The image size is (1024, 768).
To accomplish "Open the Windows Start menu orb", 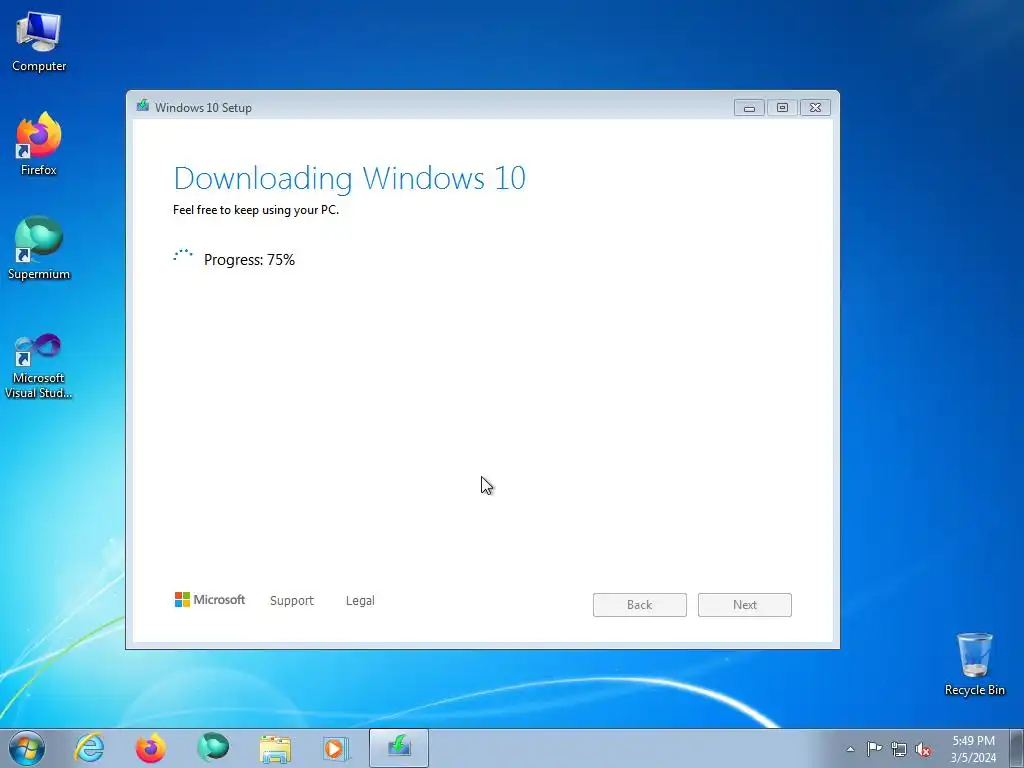I will click(27, 748).
